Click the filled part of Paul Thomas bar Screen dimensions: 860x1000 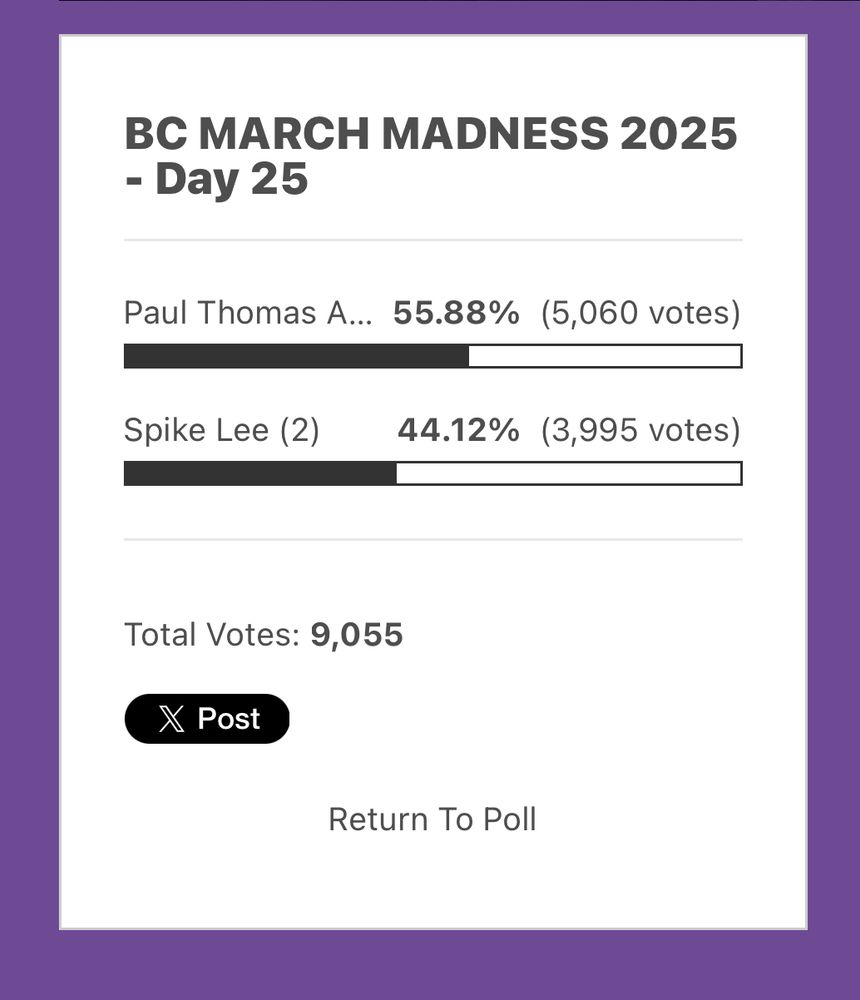(296, 356)
